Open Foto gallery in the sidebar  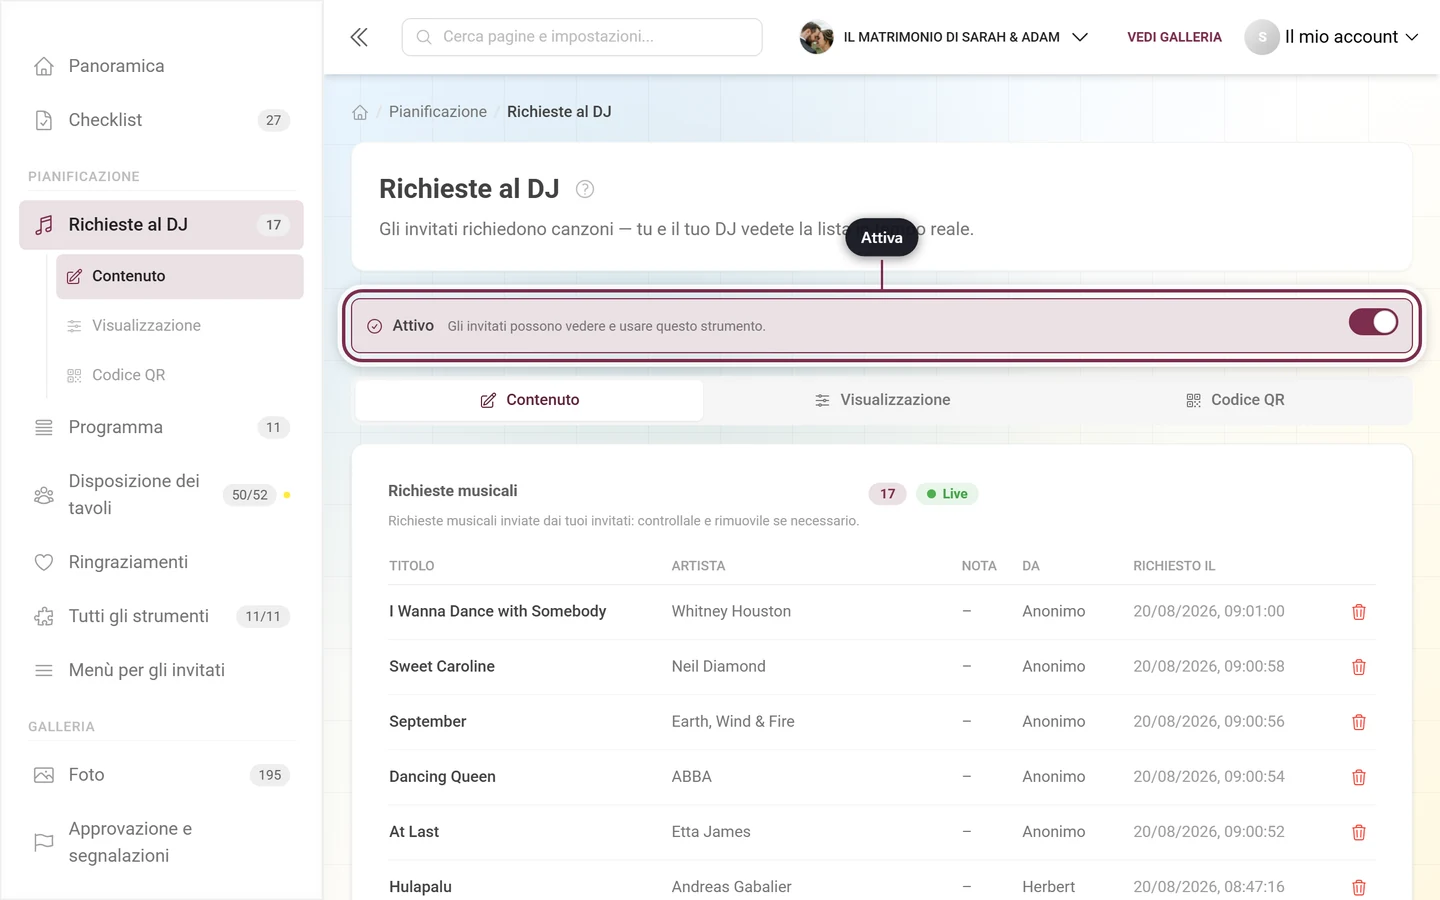pos(161,775)
